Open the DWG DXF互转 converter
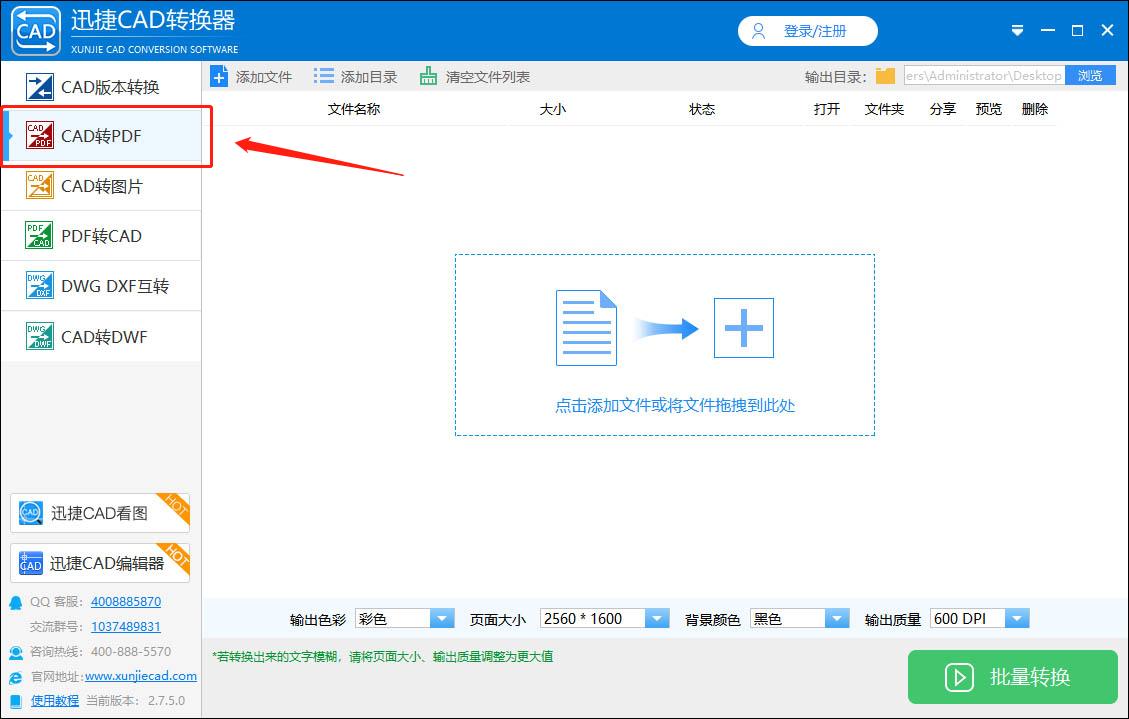The width and height of the screenshot is (1129, 719). click(x=37, y=285)
